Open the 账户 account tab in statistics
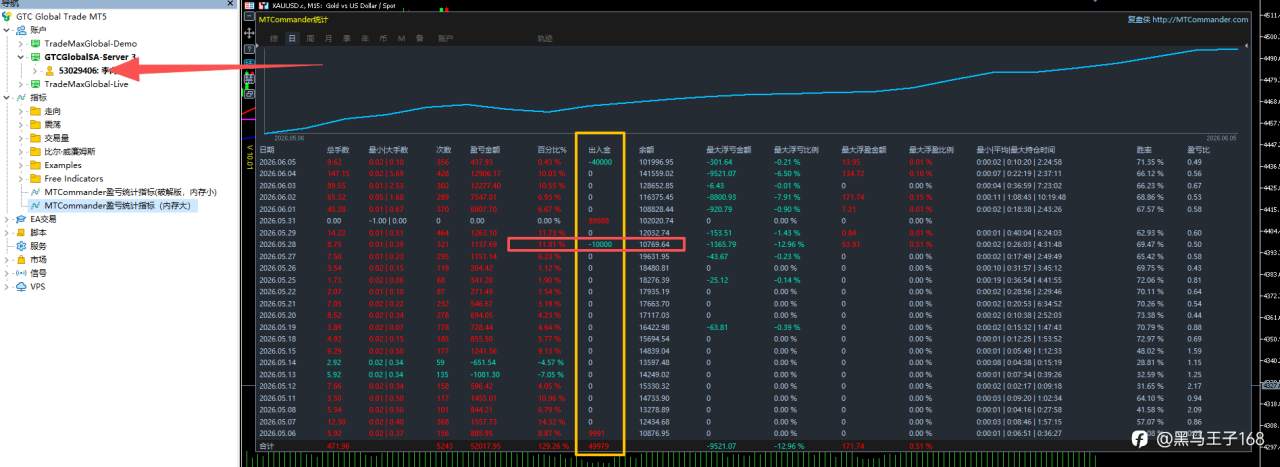The width and height of the screenshot is (1280, 467). [445, 38]
